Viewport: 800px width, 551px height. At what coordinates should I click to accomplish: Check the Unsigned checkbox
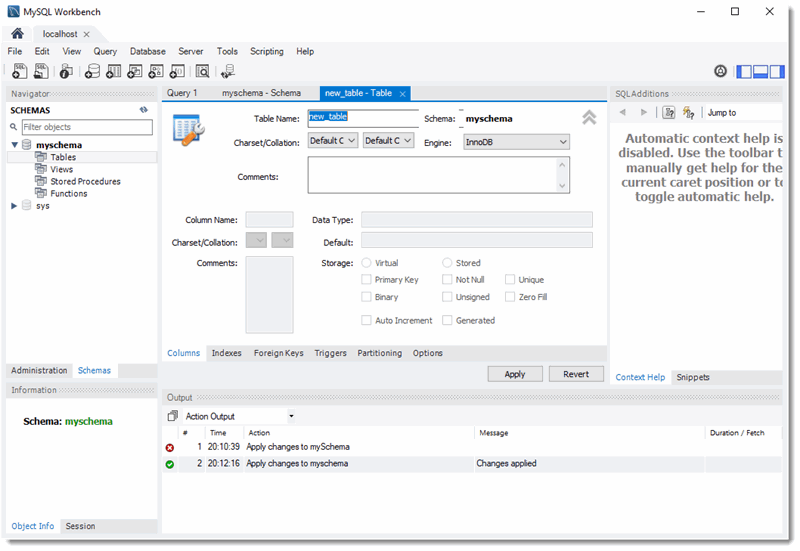(447, 297)
